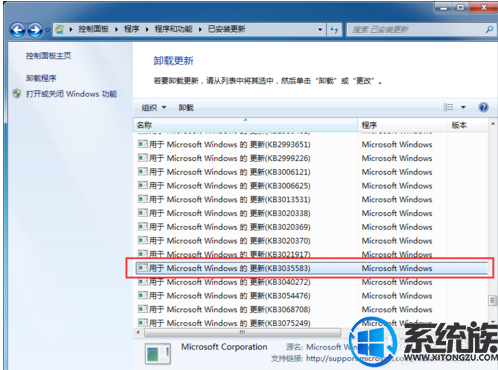Select update KB3054476 row
The height and width of the screenshot is (370, 498).
pos(312,296)
